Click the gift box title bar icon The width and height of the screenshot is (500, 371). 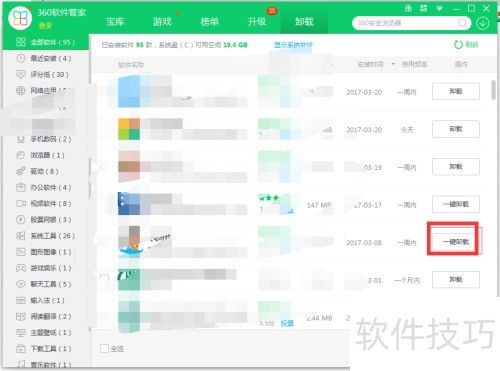(x=408, y=9)
